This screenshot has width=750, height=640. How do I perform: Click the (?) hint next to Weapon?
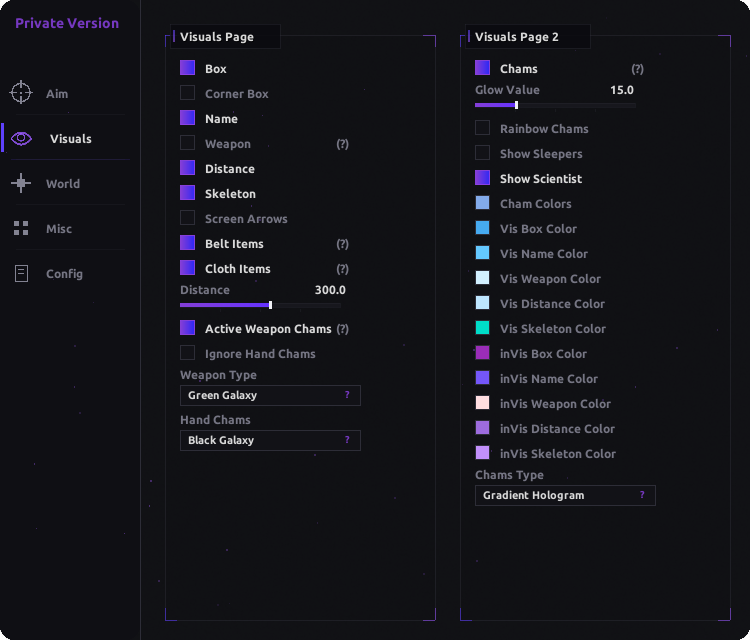(342, 144)
